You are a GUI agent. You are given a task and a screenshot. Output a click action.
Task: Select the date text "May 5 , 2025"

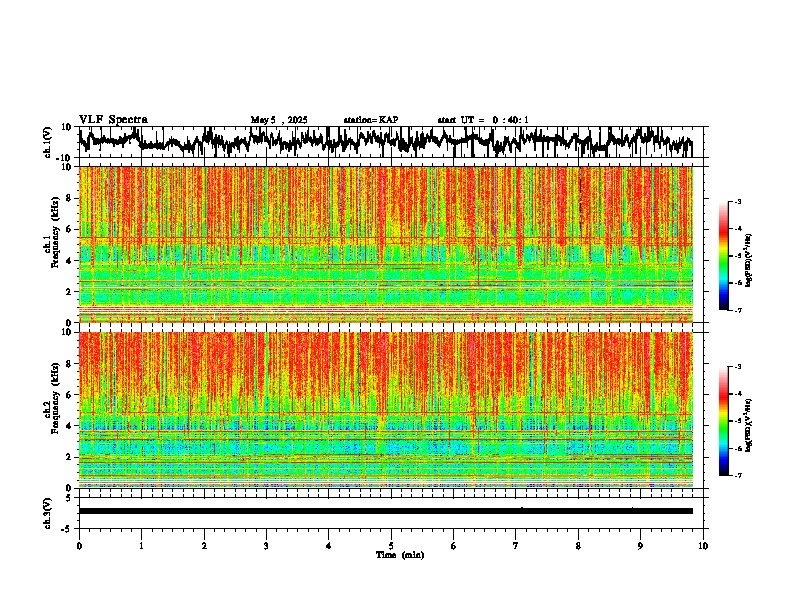(x=279, y=120)
